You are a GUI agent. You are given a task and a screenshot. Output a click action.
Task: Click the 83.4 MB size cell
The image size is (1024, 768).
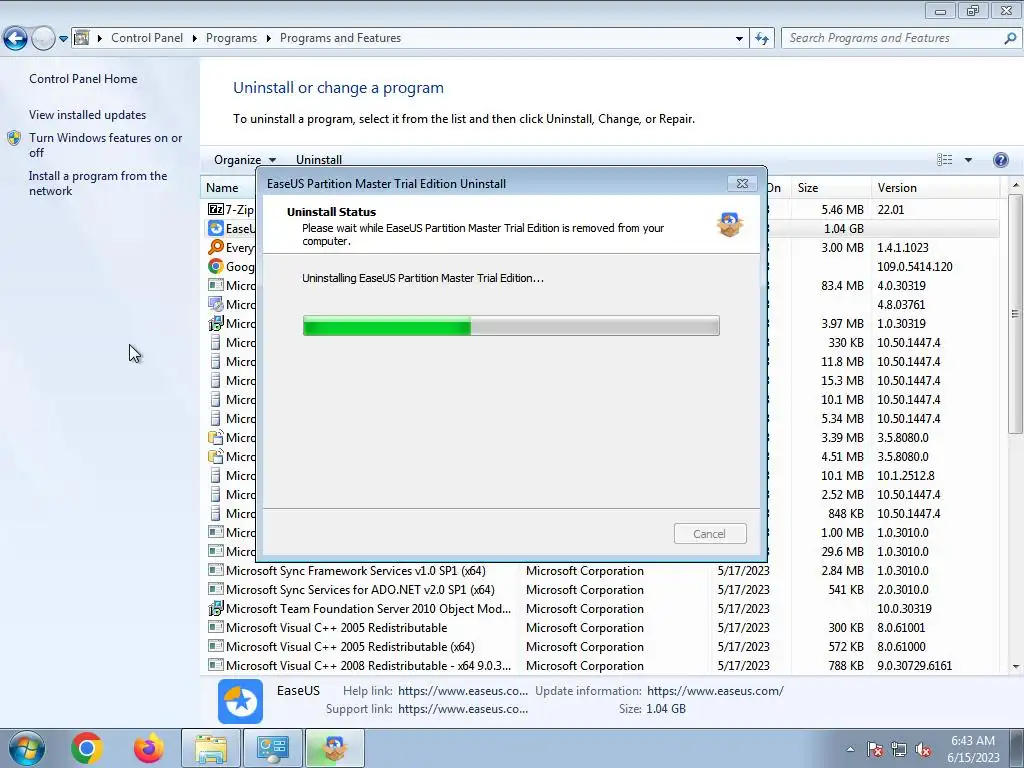[842, 285]
